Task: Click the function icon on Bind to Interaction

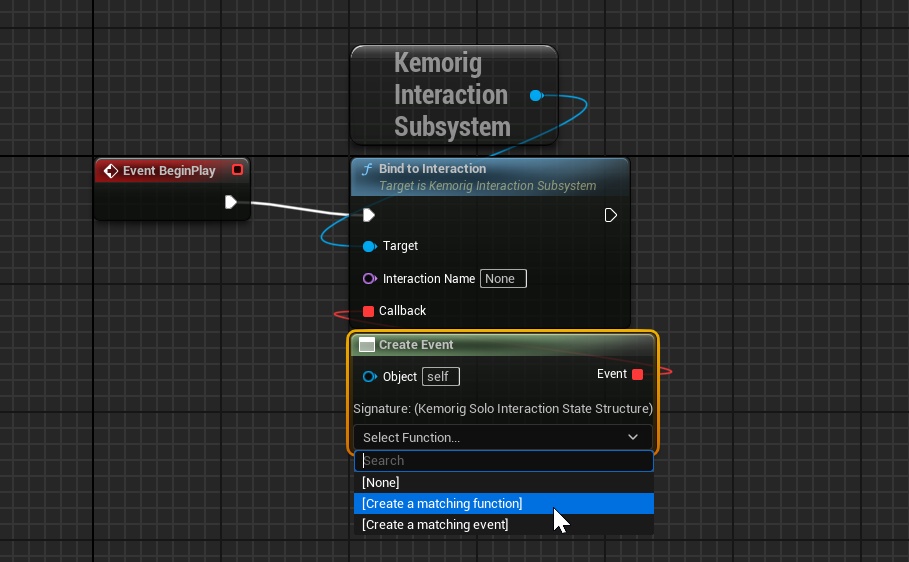Action: click(x=367, y=169)
